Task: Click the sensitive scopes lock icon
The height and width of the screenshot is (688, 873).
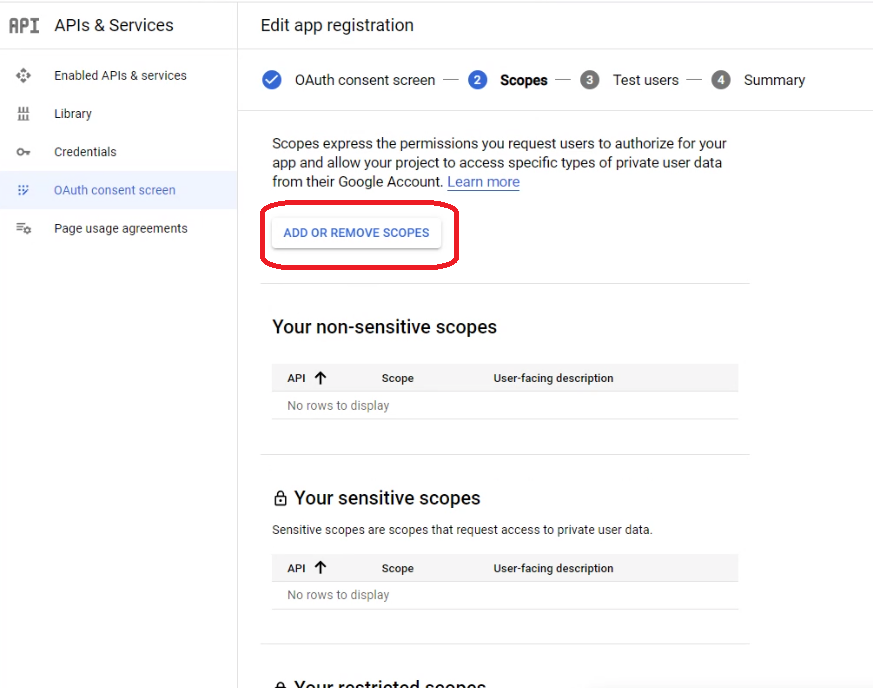Action: click(280, 499)
